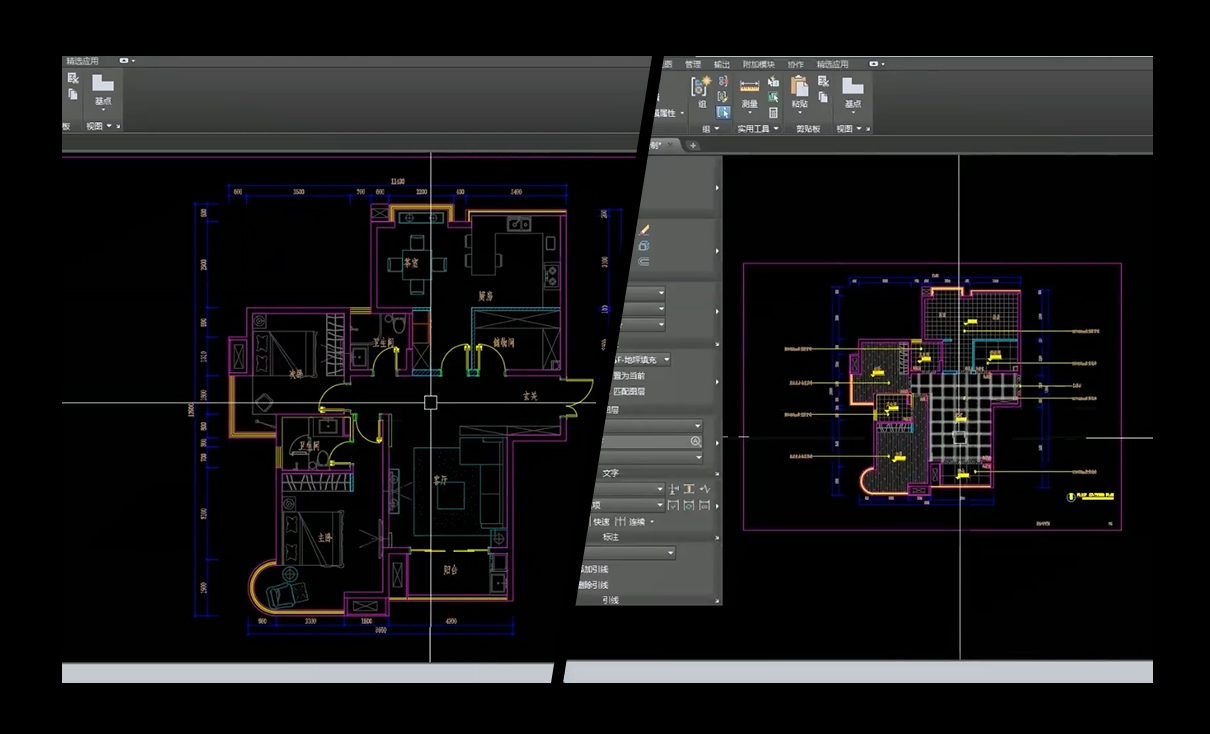Click the Quick dimension (快速) button

point(601,522)
